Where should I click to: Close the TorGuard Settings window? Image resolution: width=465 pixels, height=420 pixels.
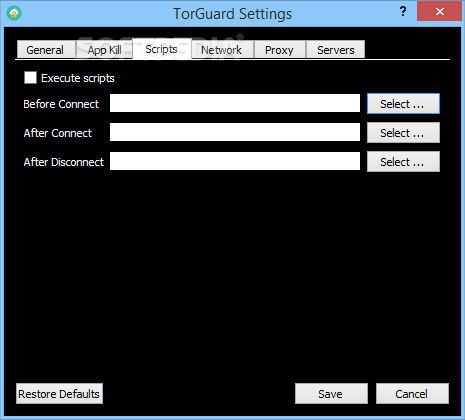tap(440, 12)
